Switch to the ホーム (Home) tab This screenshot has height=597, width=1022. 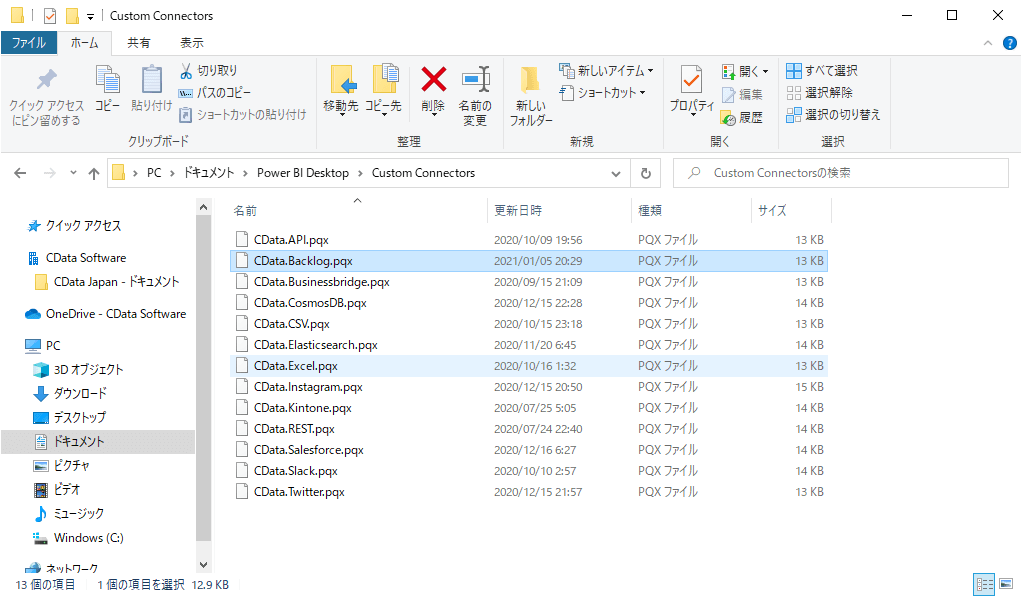tap(85, 43)
